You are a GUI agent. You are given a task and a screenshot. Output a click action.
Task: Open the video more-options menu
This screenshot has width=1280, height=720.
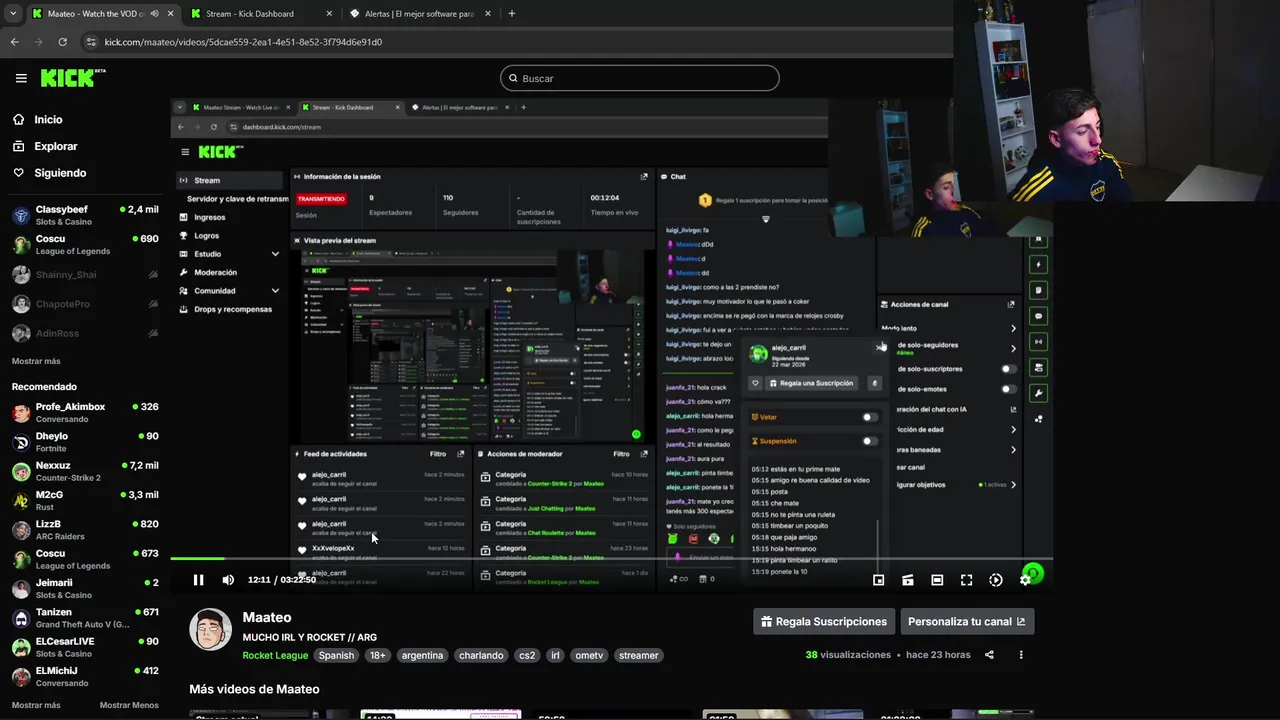(1021, 655)
